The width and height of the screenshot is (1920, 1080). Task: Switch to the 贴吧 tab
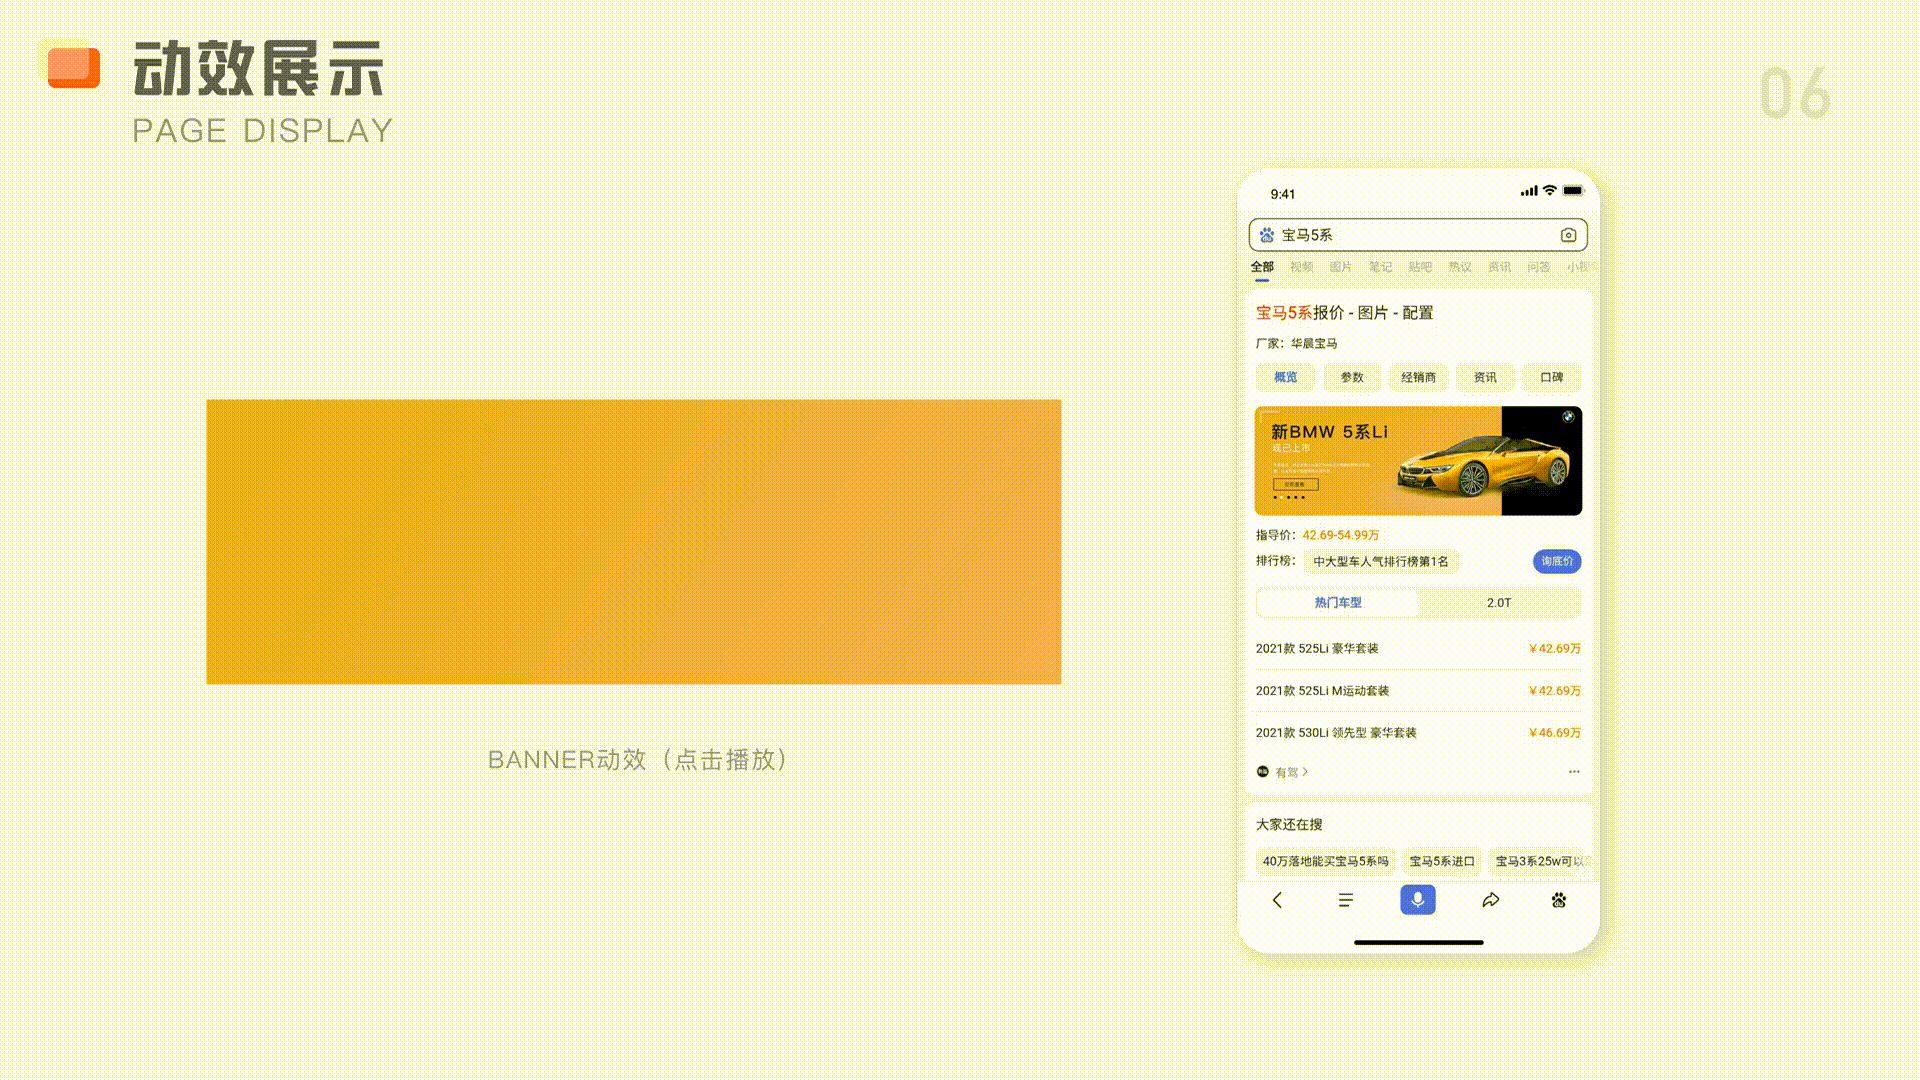click(1420, 267)
